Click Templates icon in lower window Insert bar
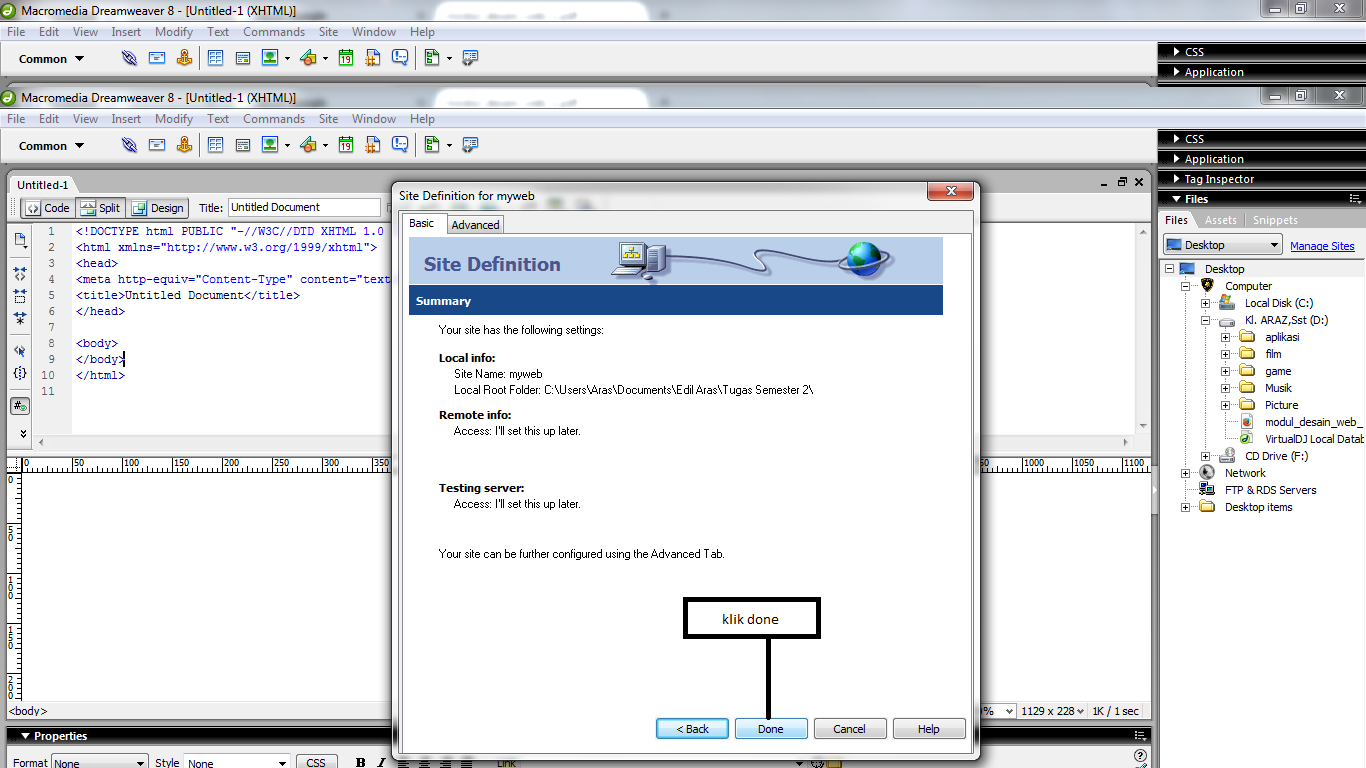The height and width of the screenshot is (768, 1366). click(432, 145)
